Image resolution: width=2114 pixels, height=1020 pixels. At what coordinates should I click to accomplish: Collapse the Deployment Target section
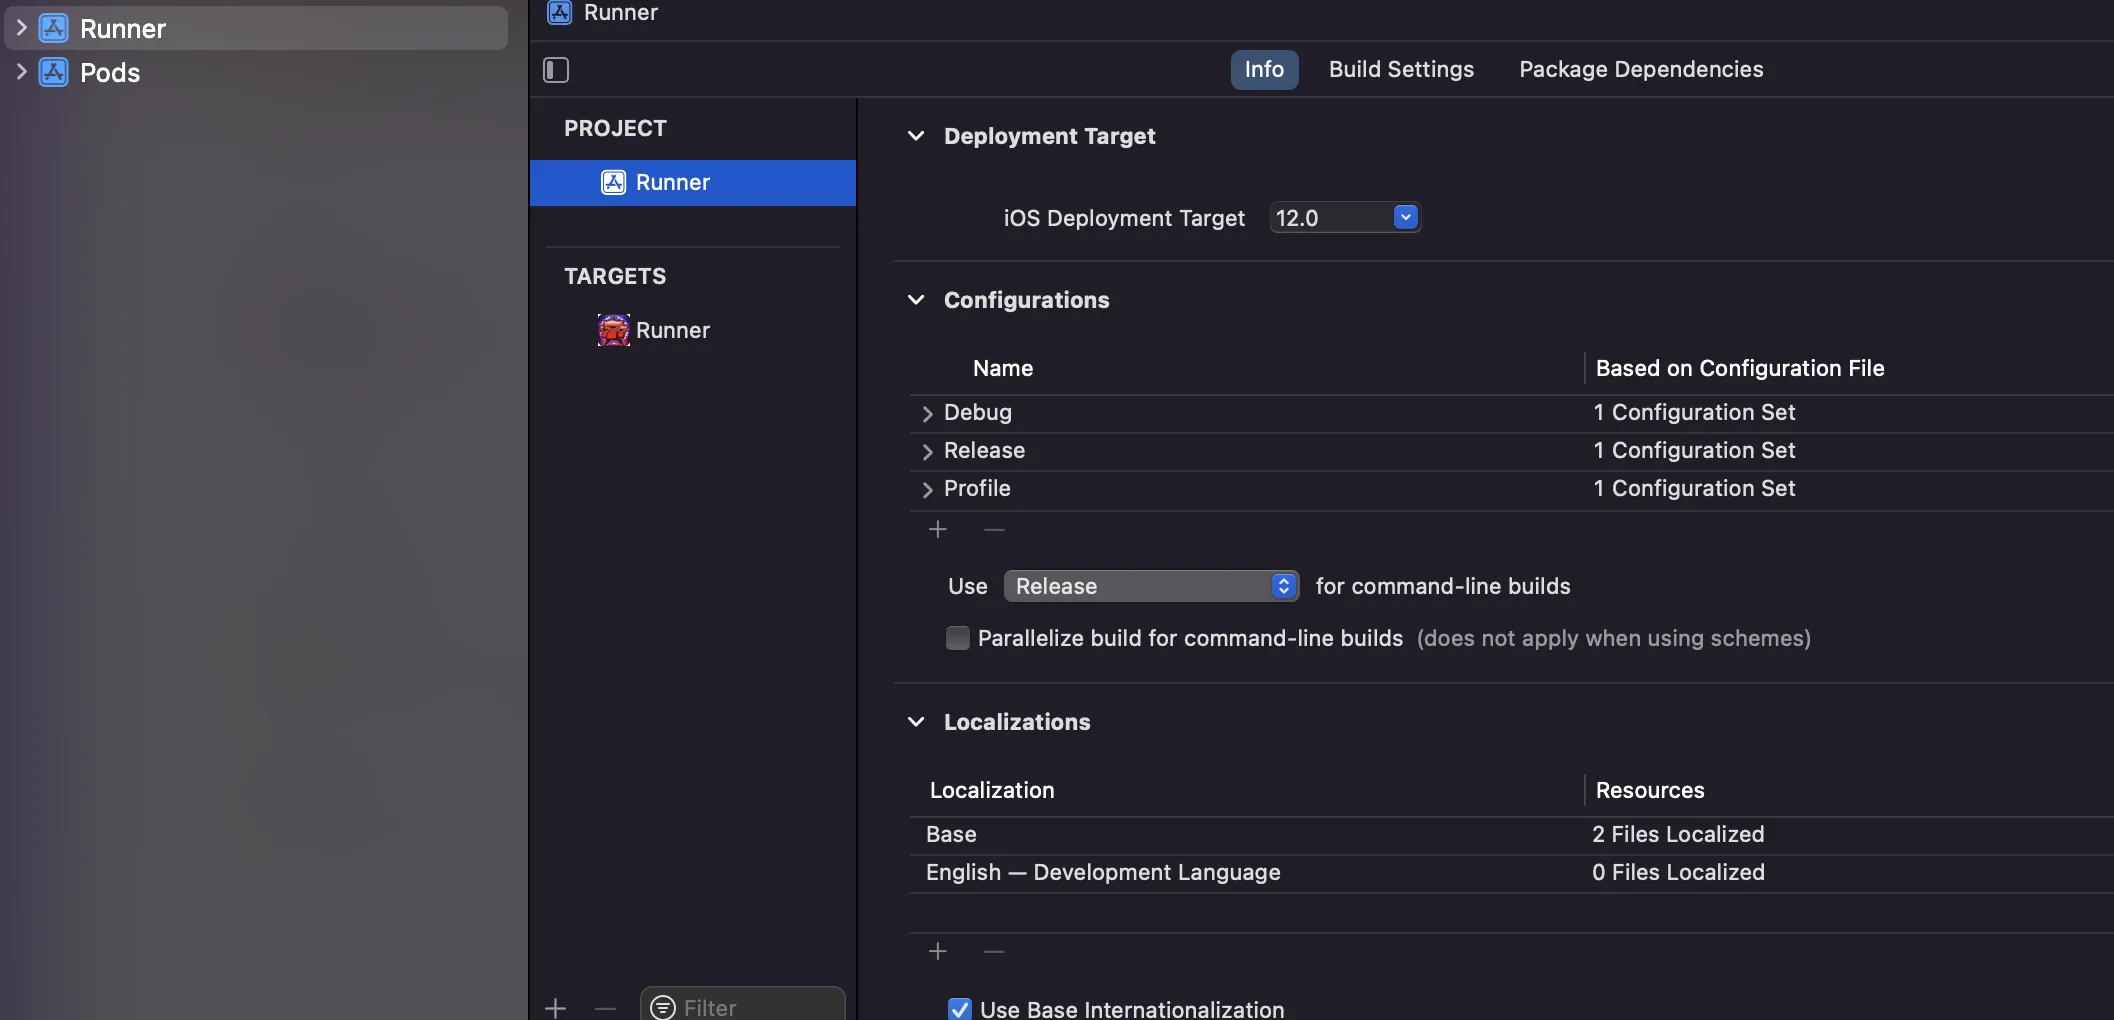pos(916,136)
